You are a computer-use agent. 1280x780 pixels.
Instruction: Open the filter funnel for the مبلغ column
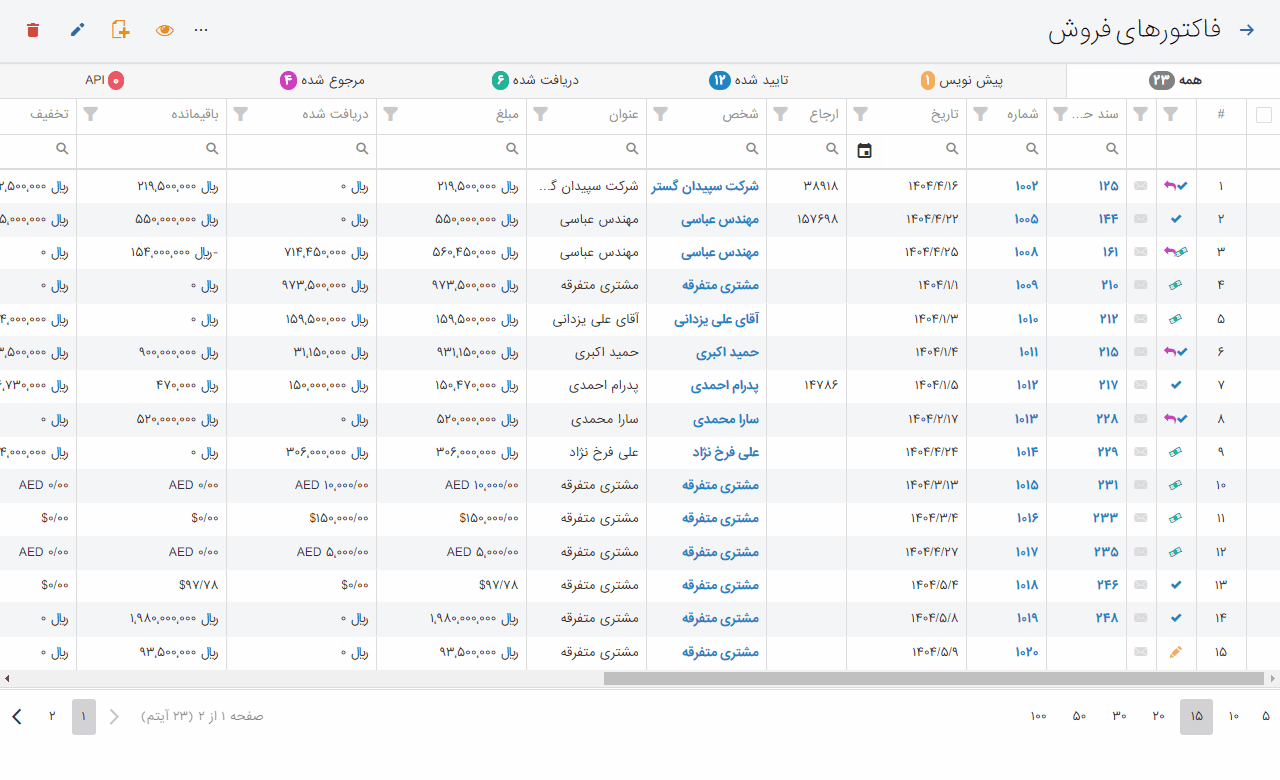541,114
